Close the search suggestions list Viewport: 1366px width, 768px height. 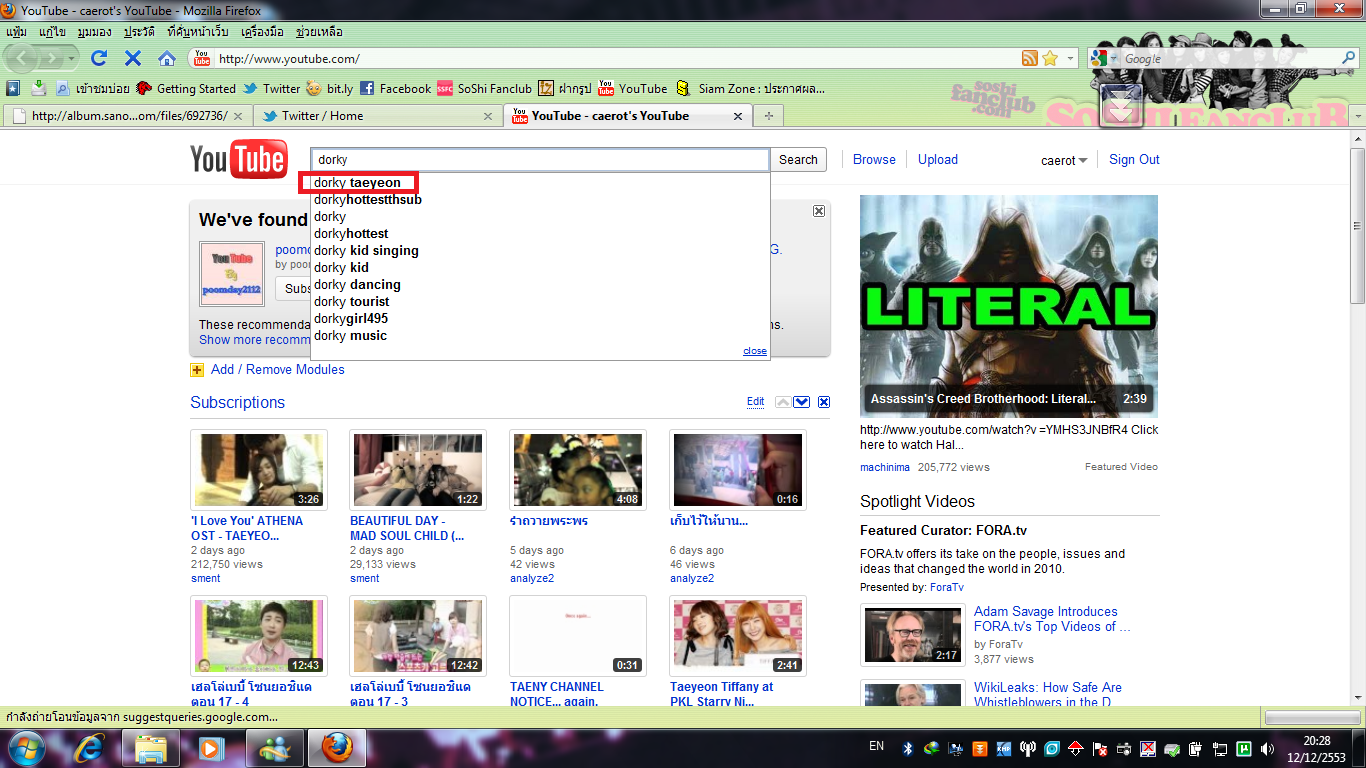point(755,351)
